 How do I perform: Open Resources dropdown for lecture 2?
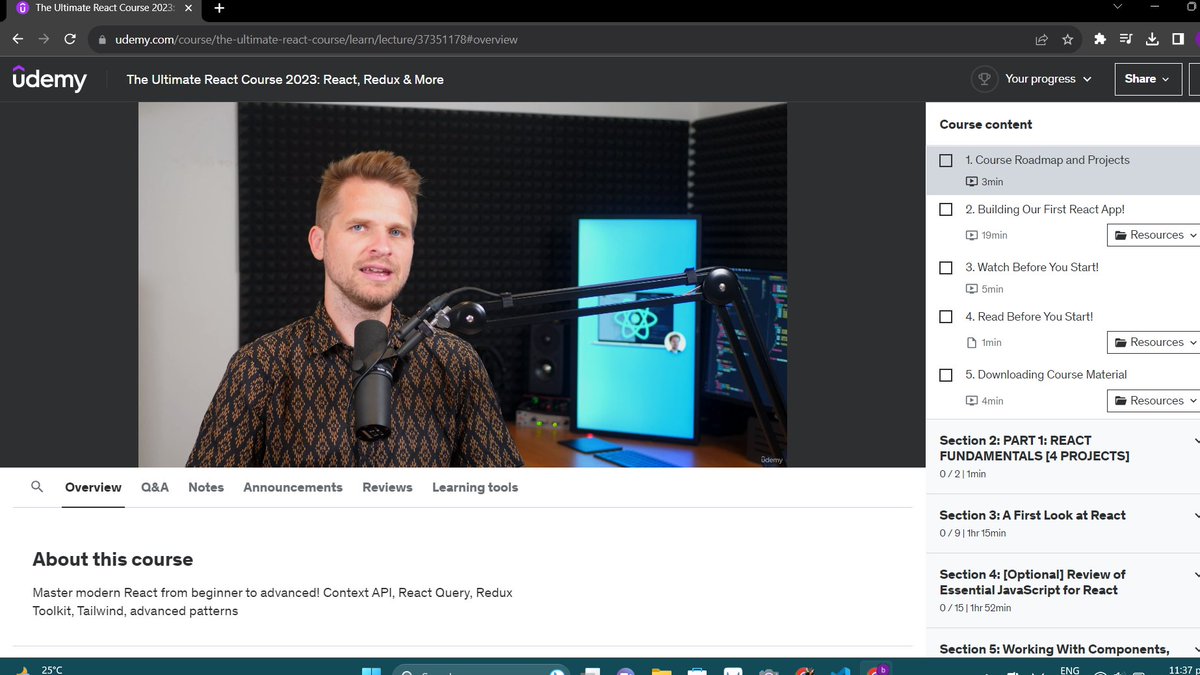[1154, 235]
